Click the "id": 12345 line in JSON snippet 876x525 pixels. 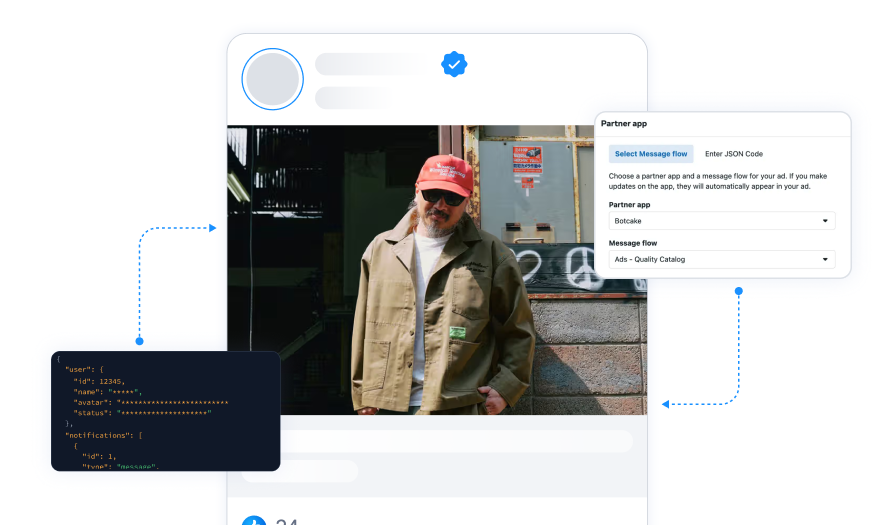(99, 381)
